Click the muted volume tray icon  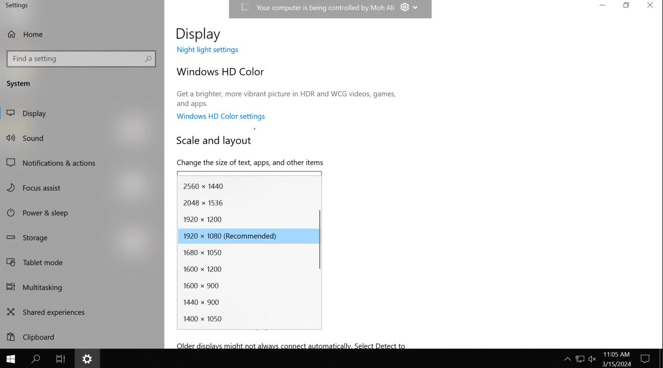click(592, 359)
